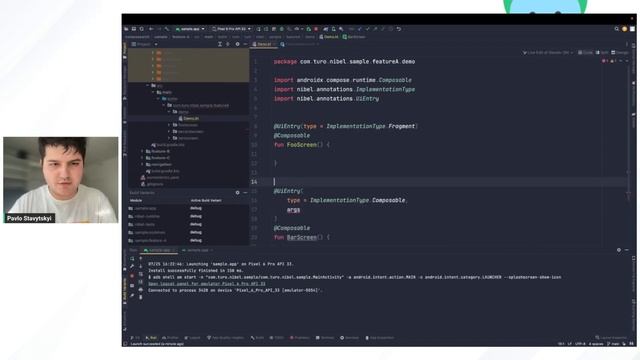Click Demo.kt breadcrumb in navigation bar
Image resolution: width=640 pixels, height=360 pixels.
pyautogui.click(x=329, y=37)
